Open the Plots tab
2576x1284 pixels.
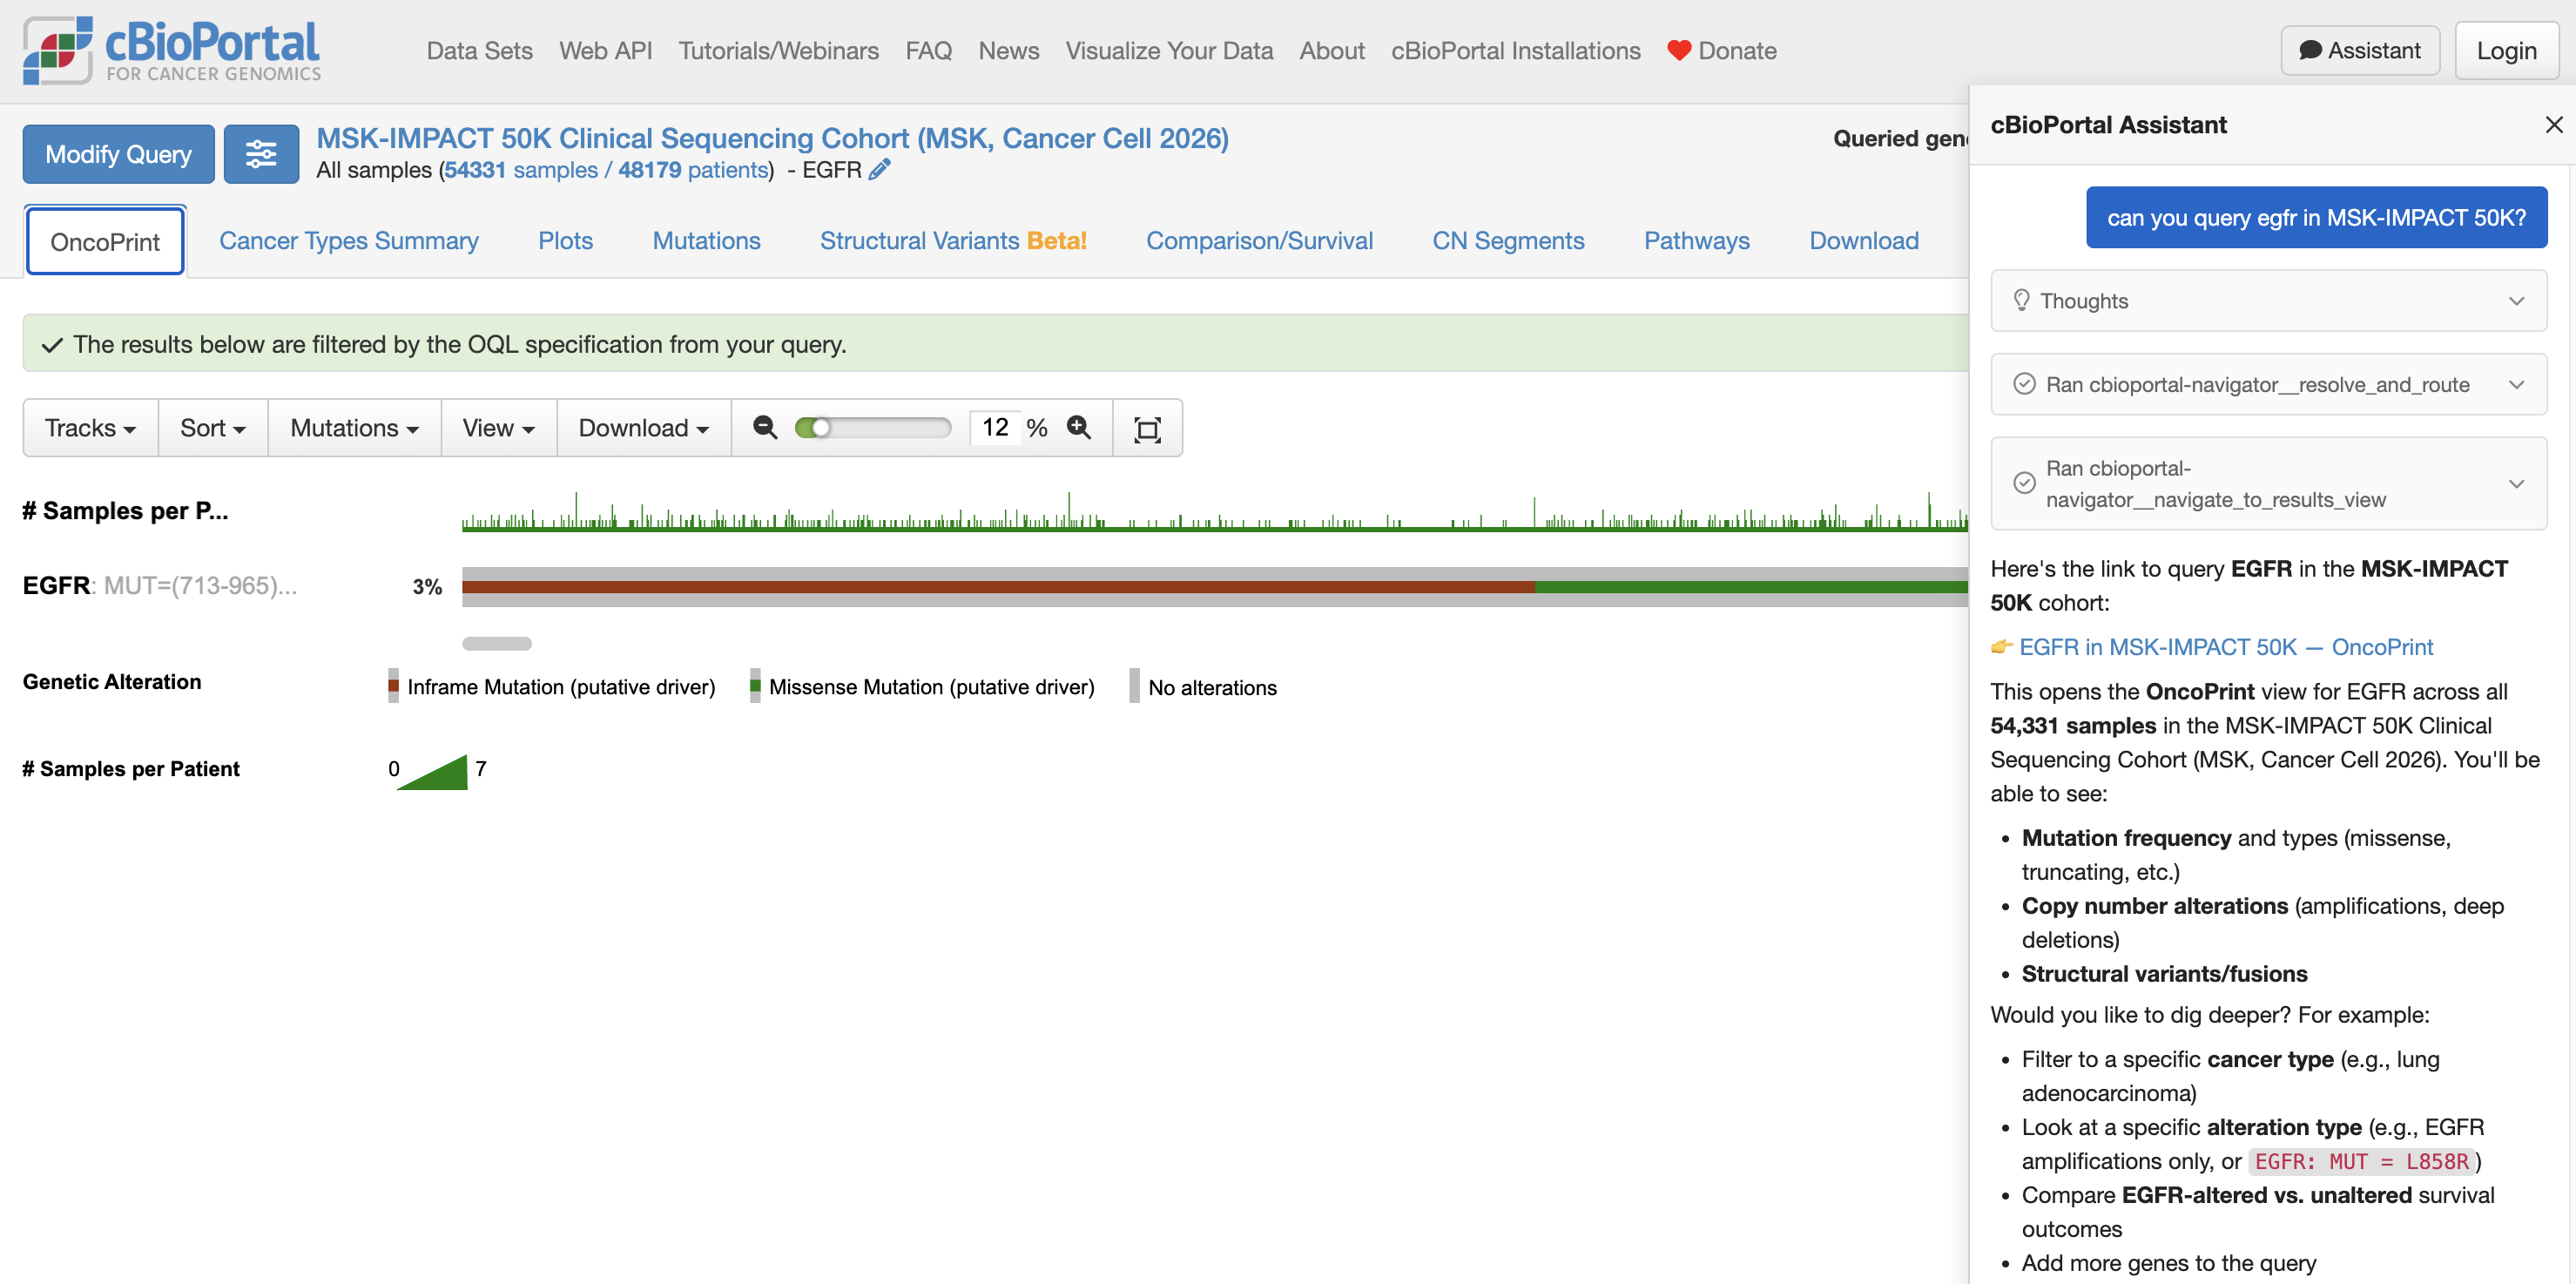point(565,241)
